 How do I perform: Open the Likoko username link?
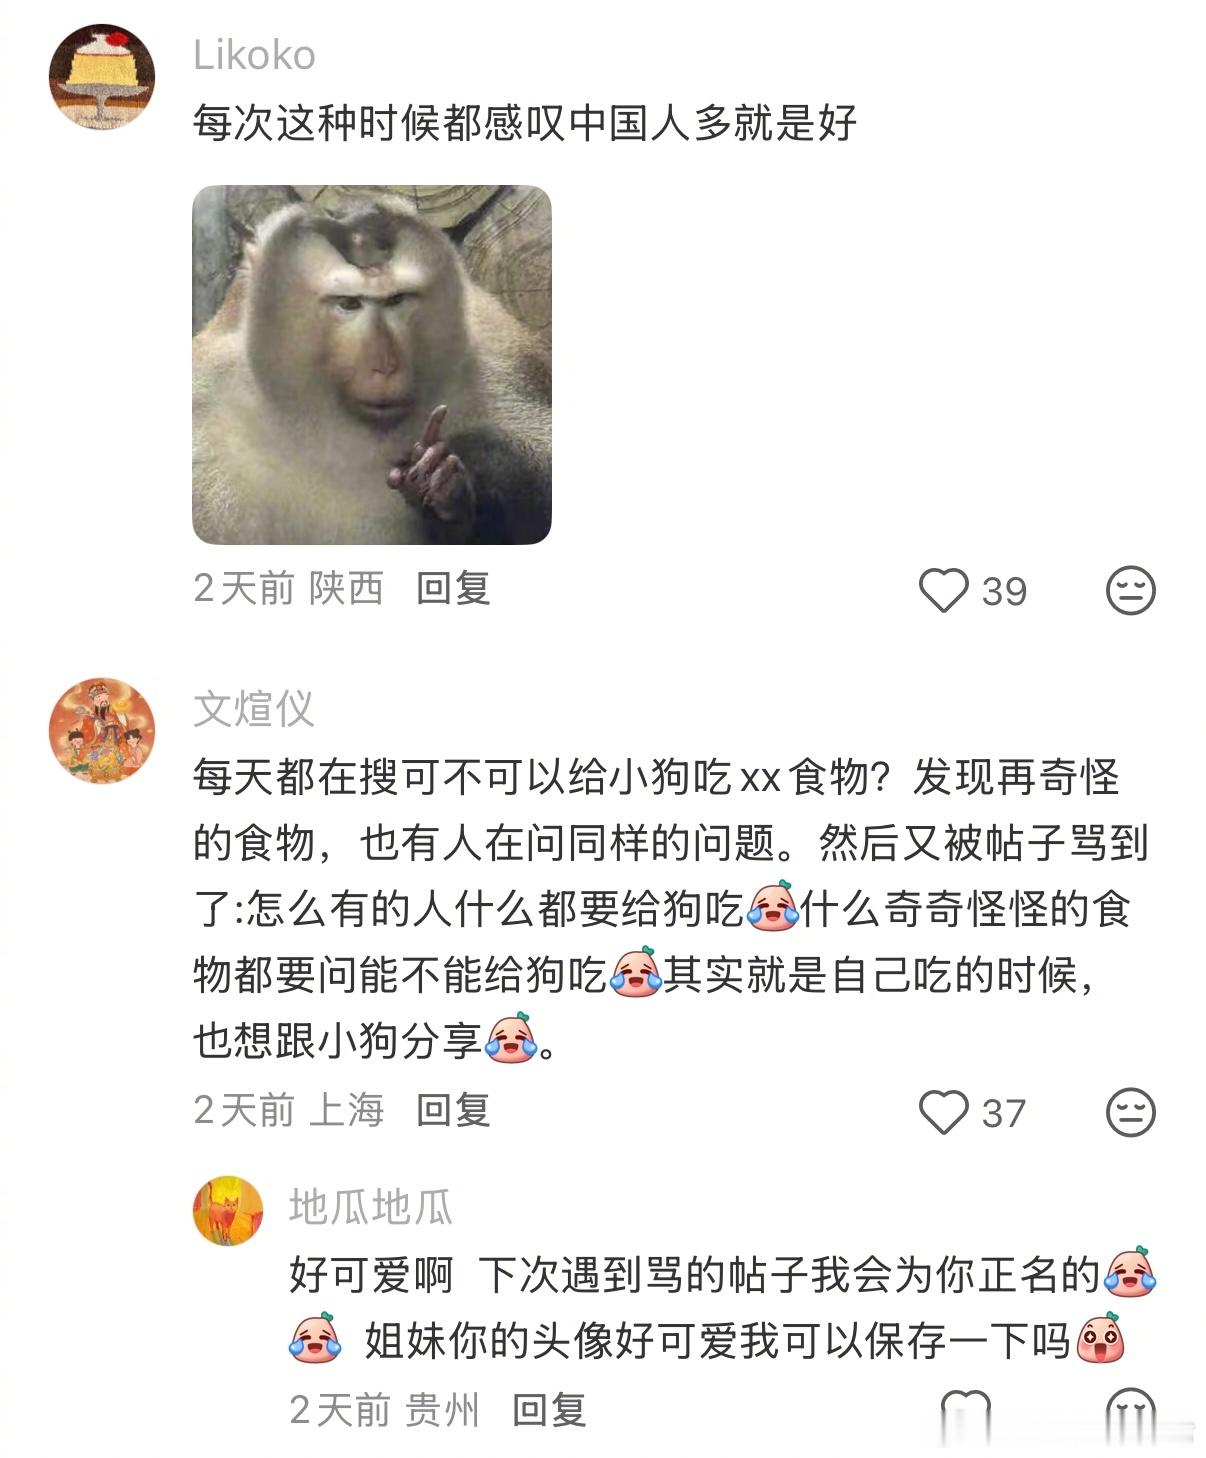coord(254,55)
